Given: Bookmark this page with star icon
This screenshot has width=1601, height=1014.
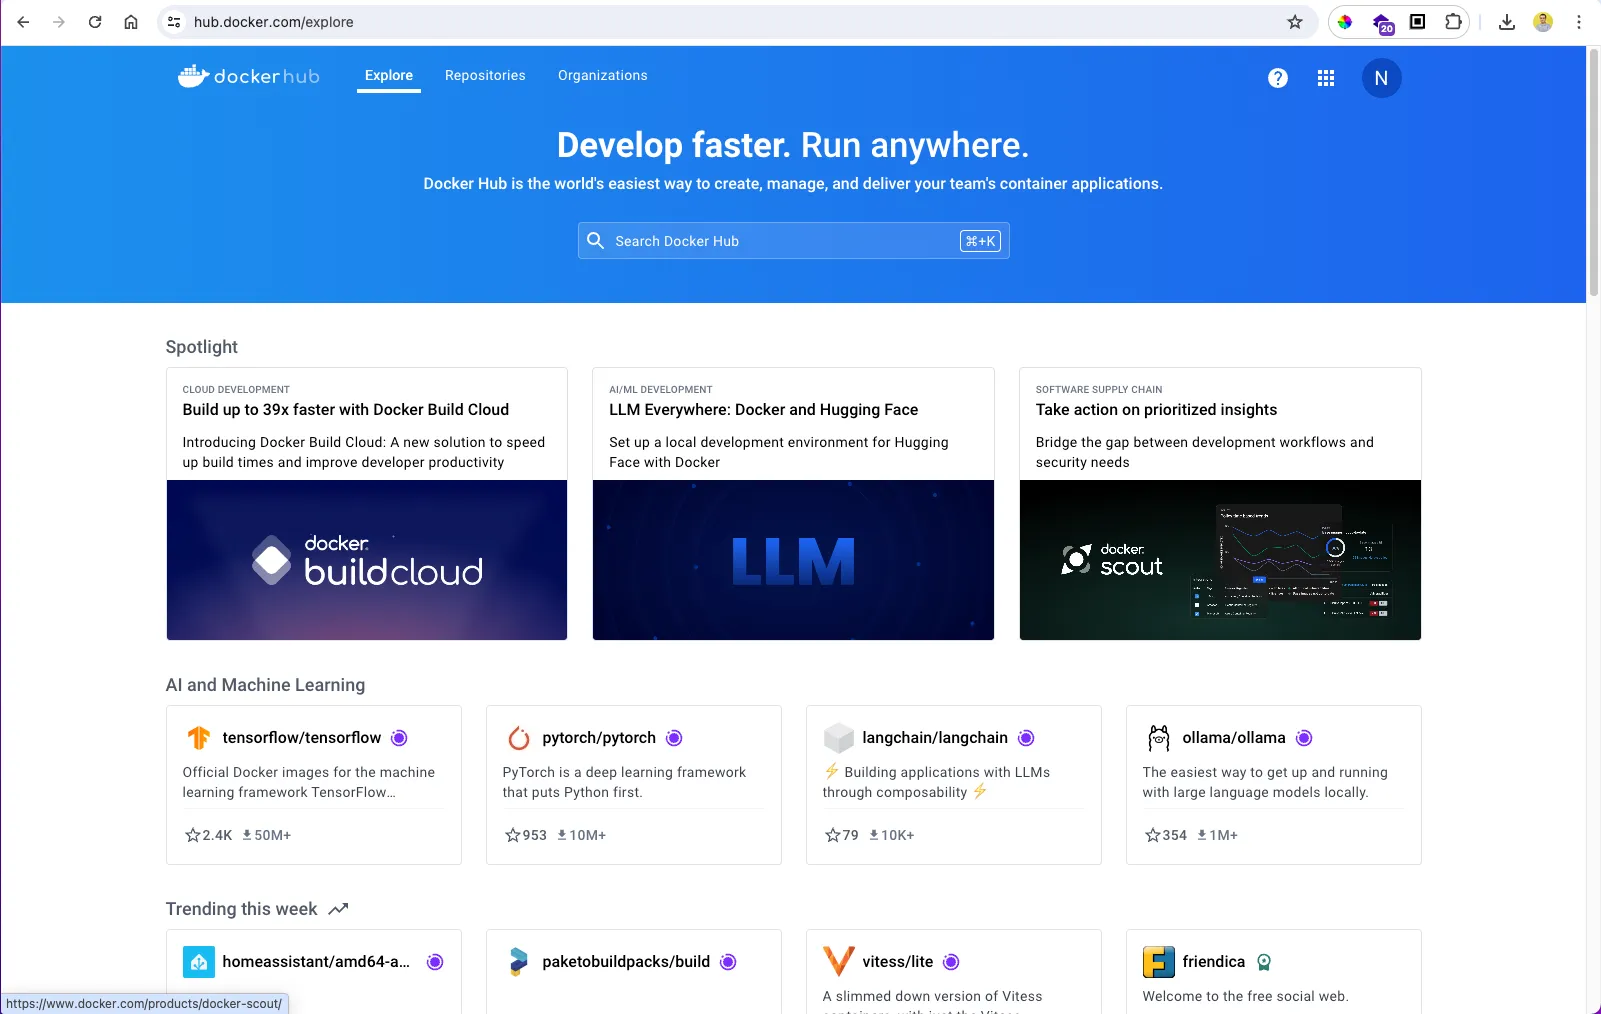Looking at the screenshot, I should click(x=1295, y=22).
